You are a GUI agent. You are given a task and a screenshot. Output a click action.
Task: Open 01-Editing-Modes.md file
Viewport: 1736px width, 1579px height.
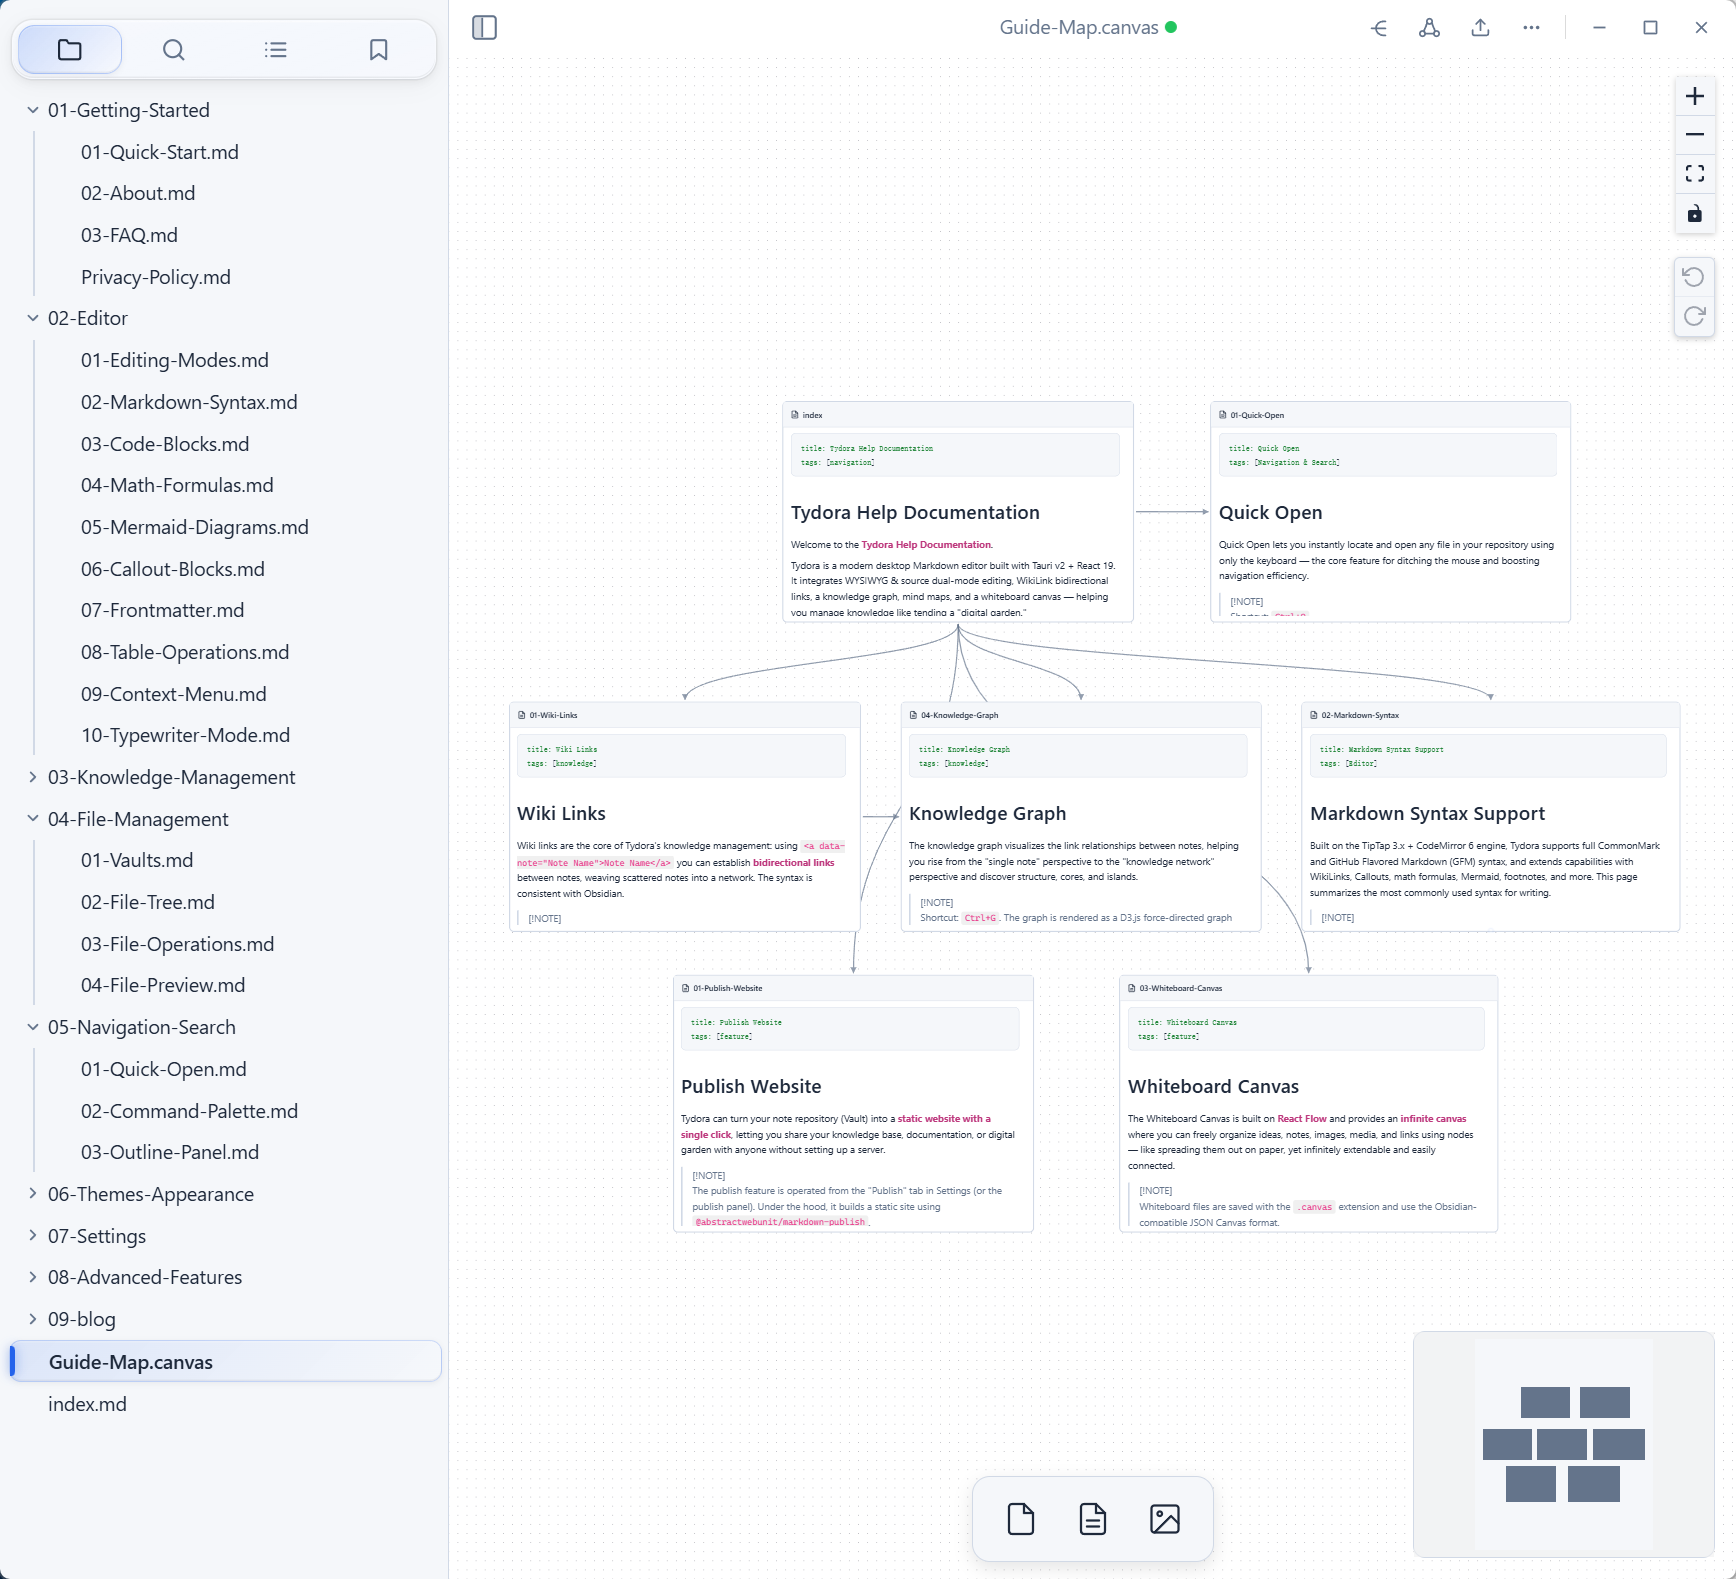(175, 360)
